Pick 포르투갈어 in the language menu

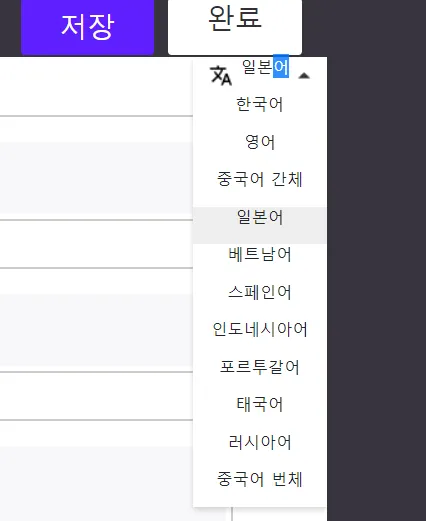[x=260, y=367]
